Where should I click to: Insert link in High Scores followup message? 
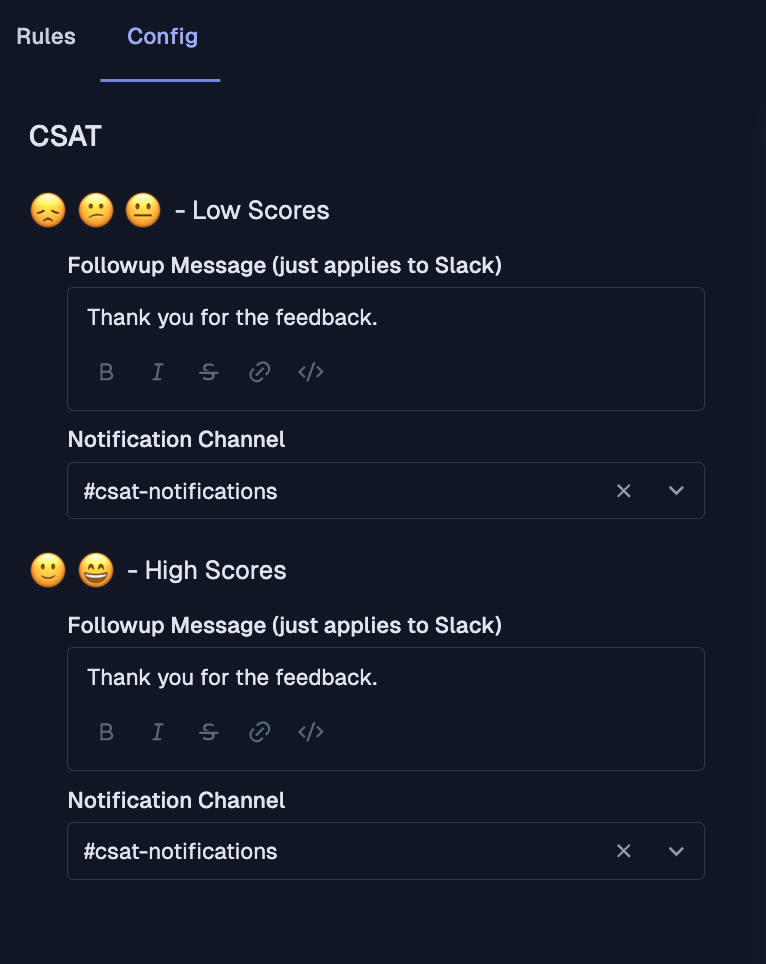(x=260, y=732)
